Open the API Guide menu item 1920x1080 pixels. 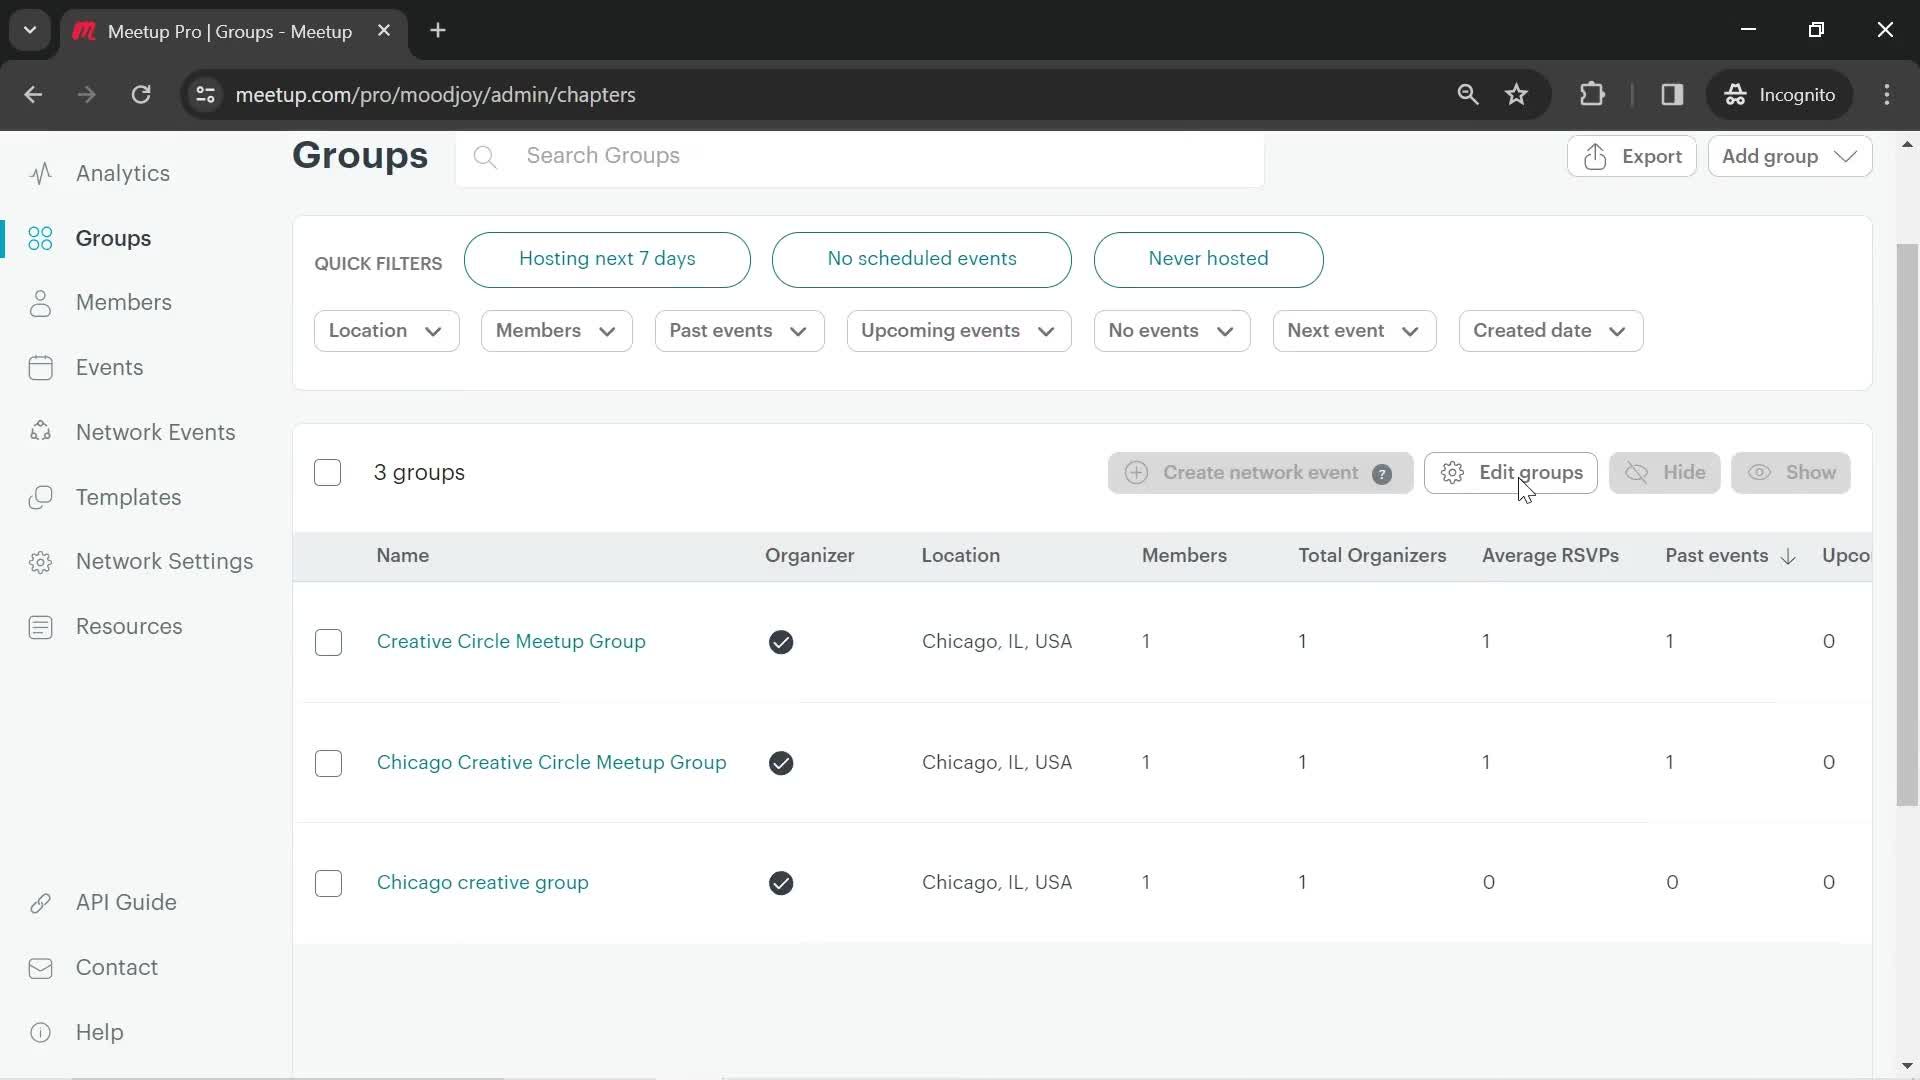click(x=127, y=902)
